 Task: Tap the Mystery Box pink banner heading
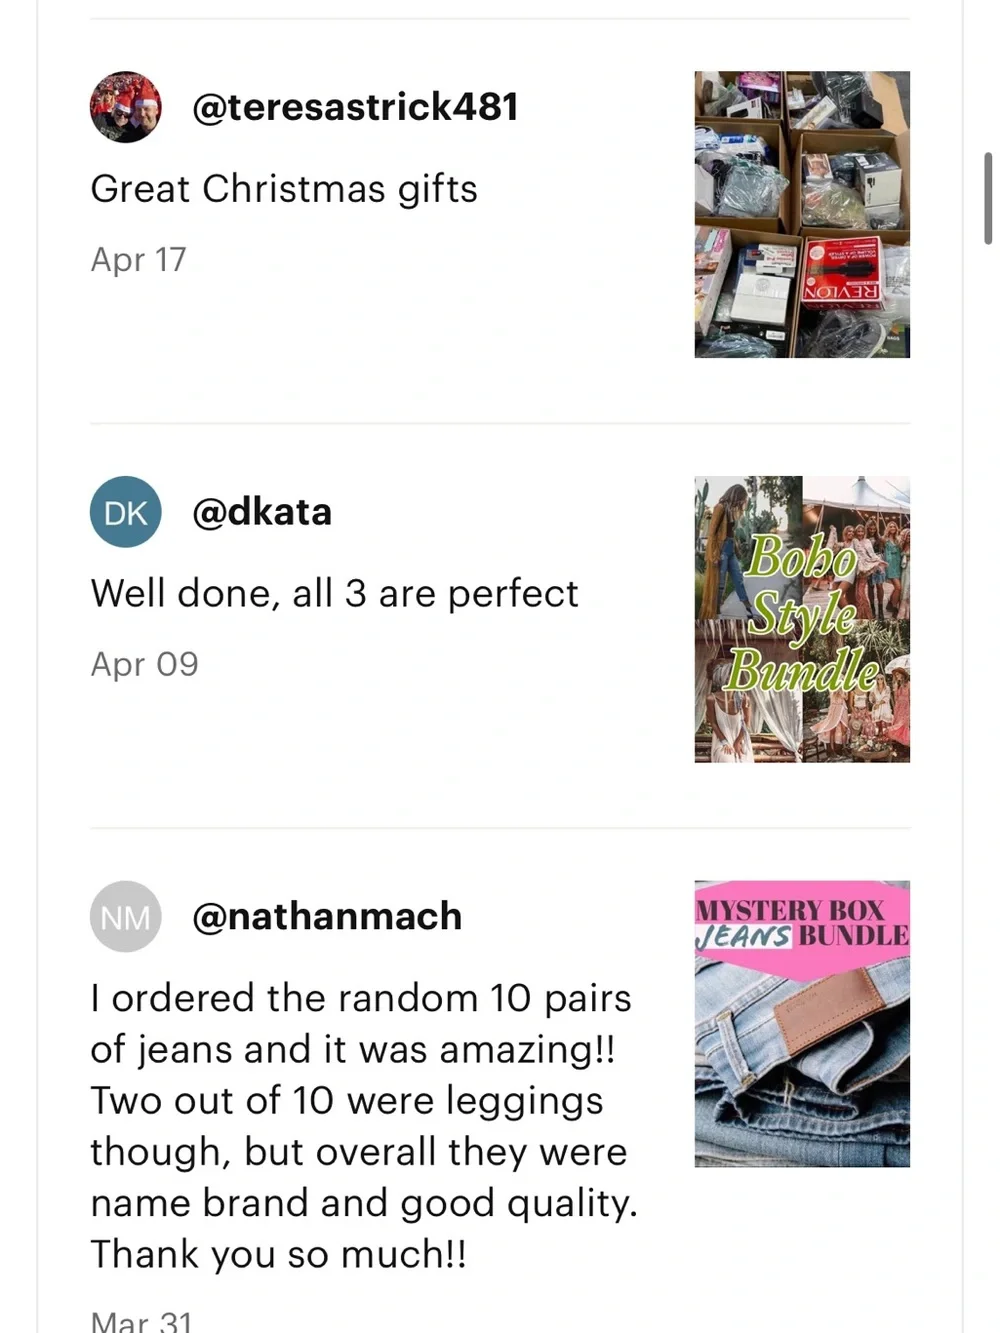(802, 923)
